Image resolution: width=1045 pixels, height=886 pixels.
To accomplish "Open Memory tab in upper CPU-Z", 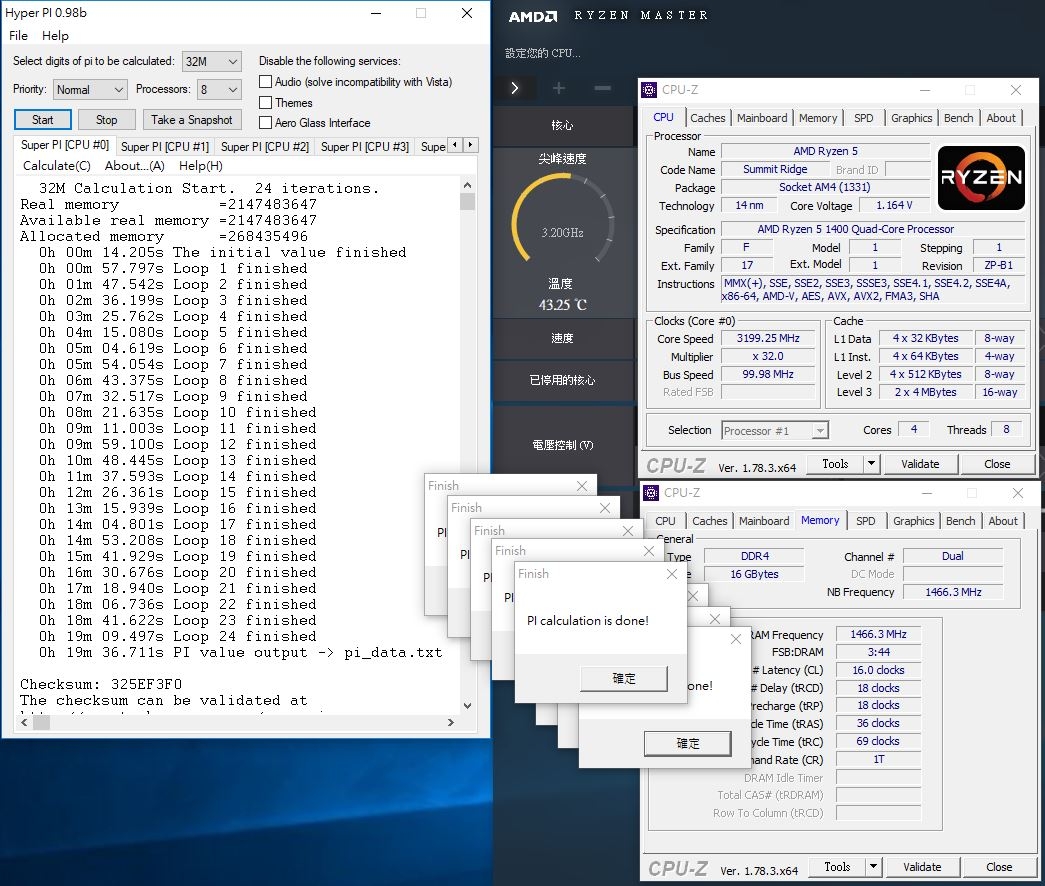I will 818,118.
